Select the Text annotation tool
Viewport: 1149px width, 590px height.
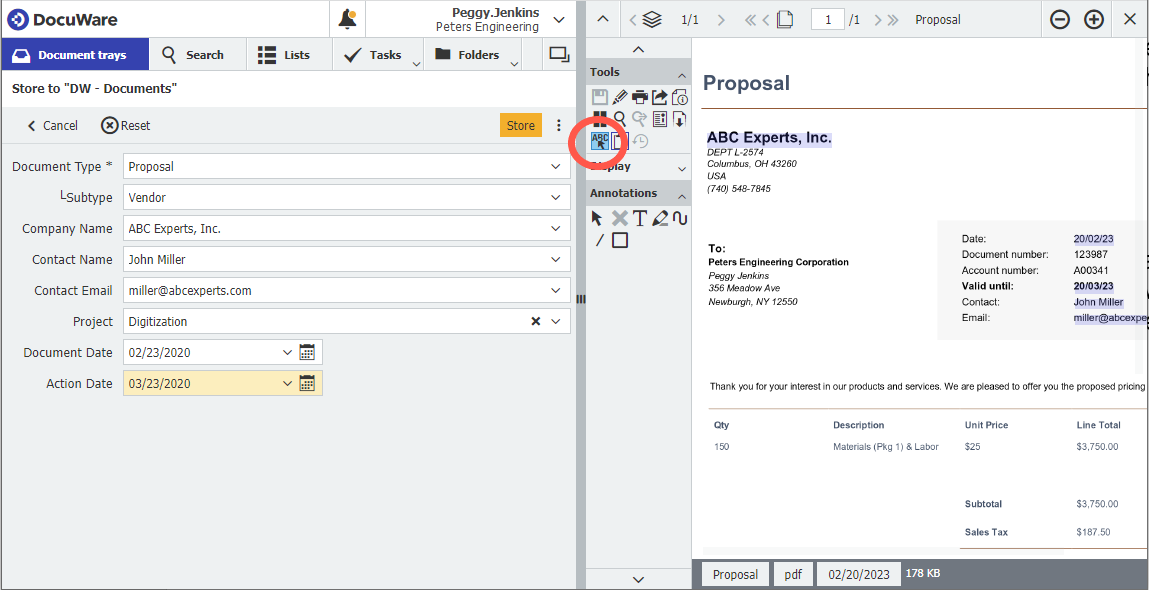640,218
